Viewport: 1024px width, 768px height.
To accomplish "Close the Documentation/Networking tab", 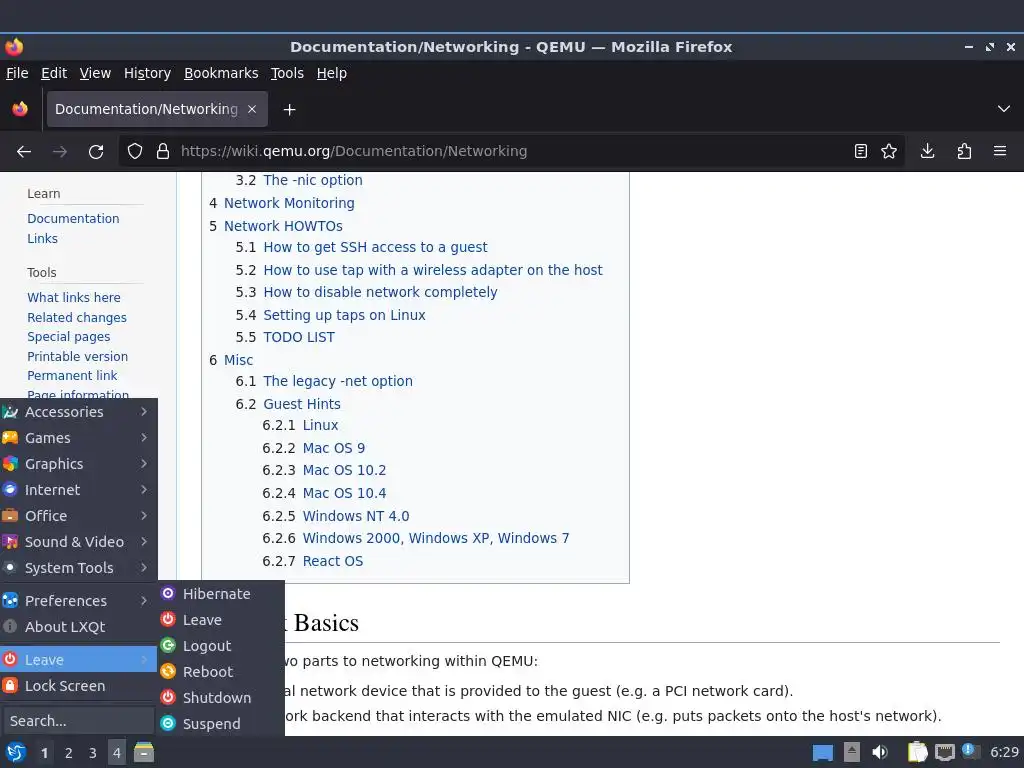I will pyautogui.click(x=252, y=109).
